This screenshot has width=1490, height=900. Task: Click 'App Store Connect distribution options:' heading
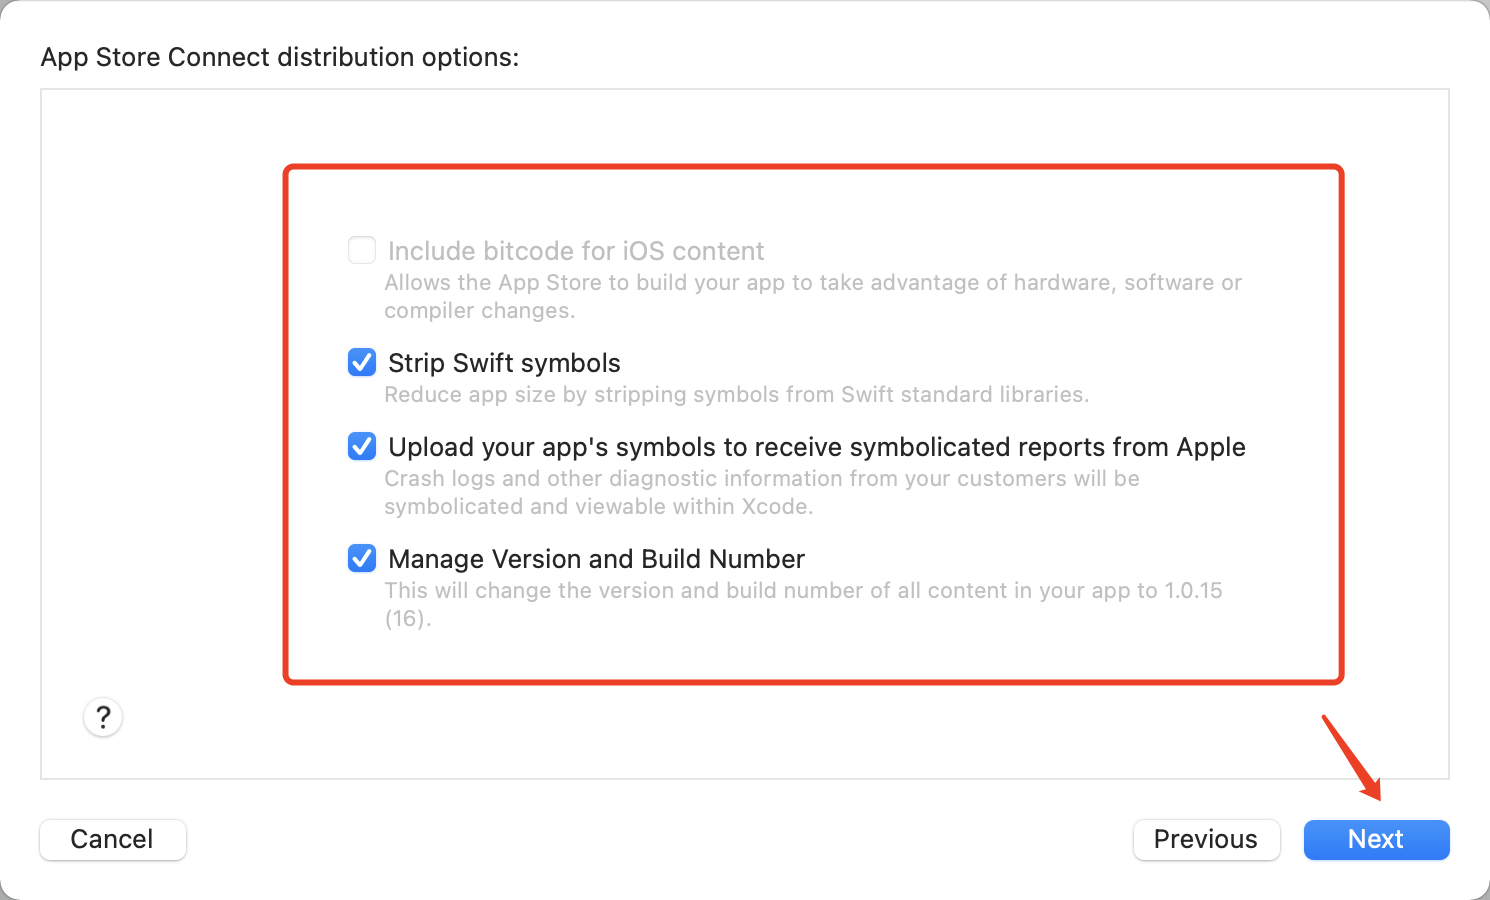click(280, 57)
